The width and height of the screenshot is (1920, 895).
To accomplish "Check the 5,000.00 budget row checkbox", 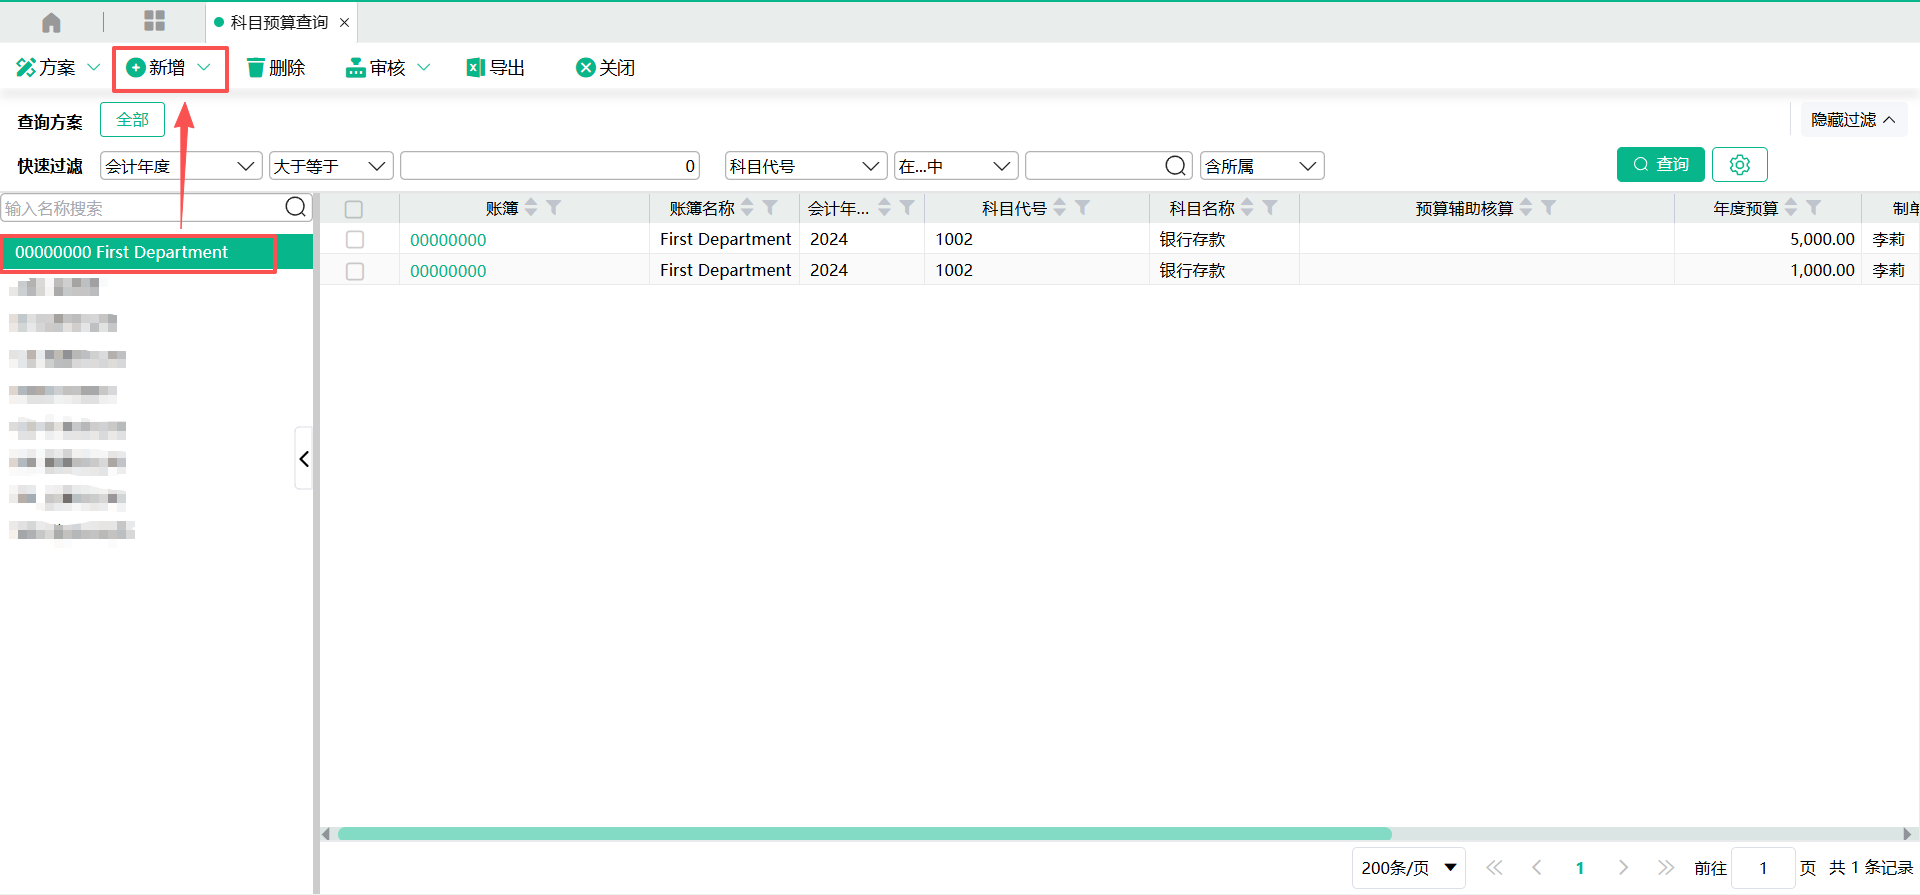I will pos(355,240).
